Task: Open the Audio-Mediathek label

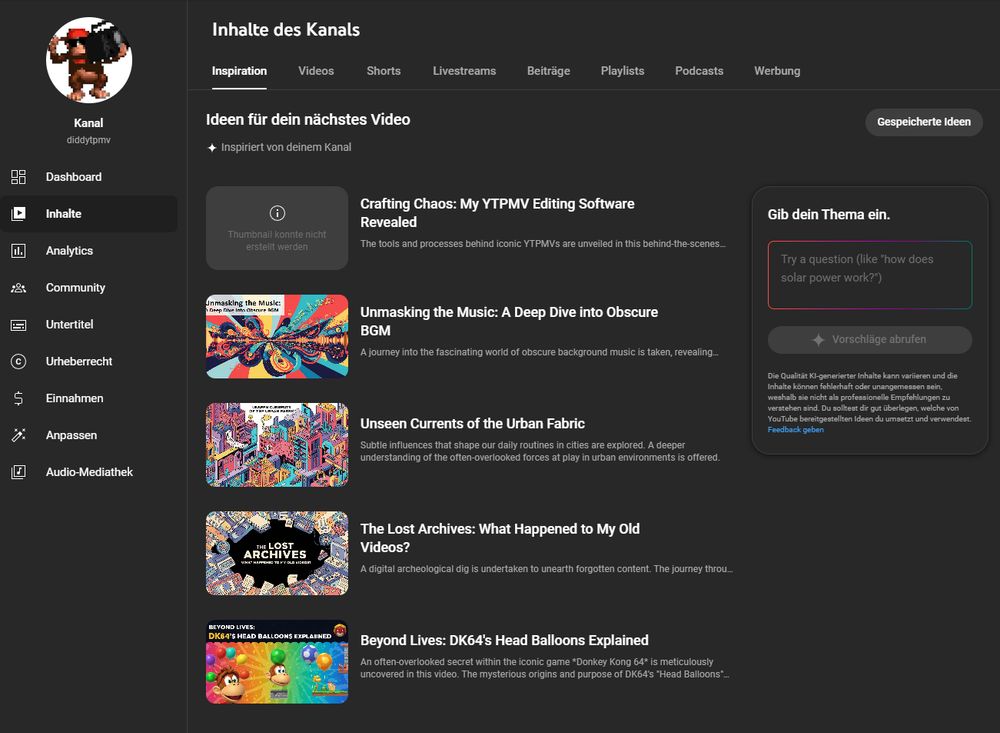Action: pos(89,472)
